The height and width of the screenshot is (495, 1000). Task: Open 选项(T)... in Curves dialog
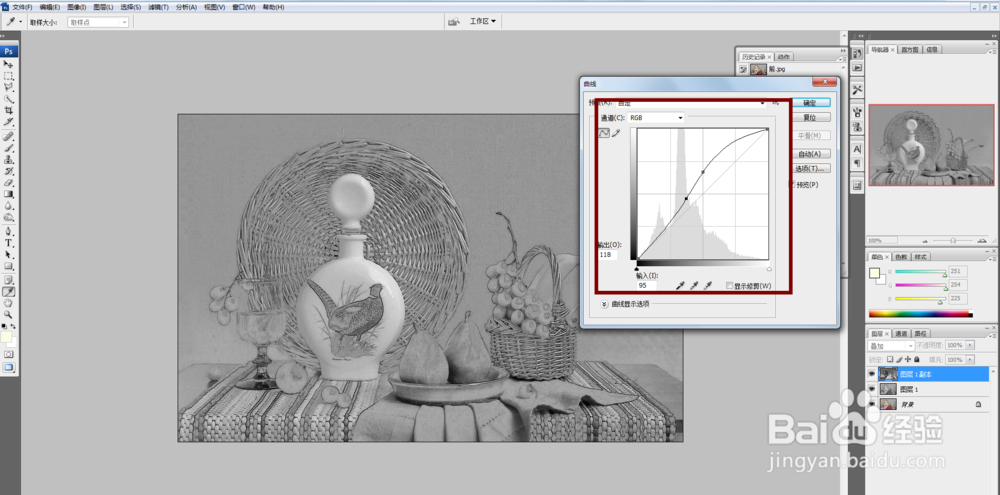tap(810, 169)
